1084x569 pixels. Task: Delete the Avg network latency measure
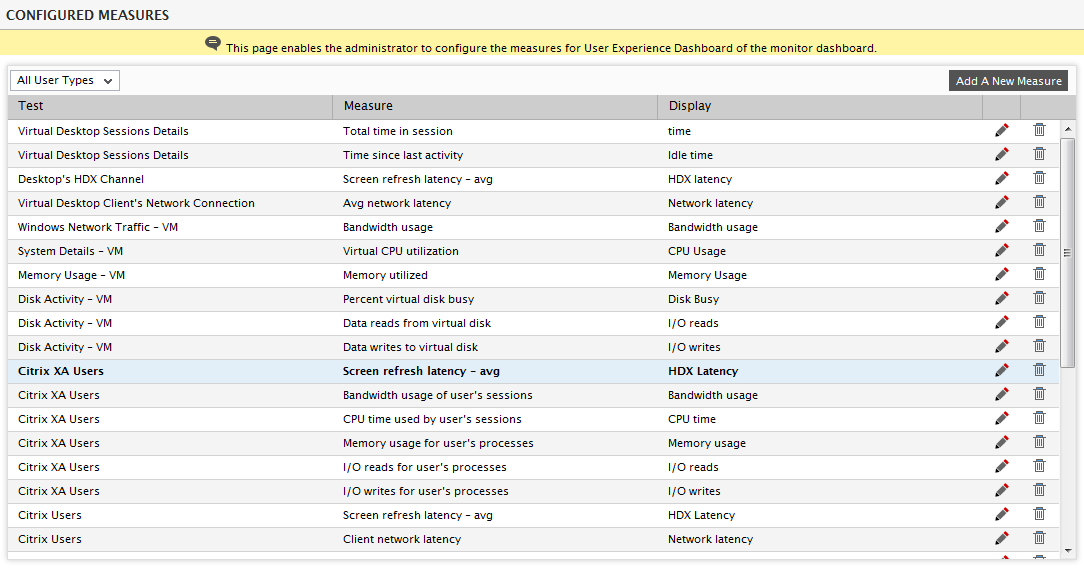click(1039, 202)
